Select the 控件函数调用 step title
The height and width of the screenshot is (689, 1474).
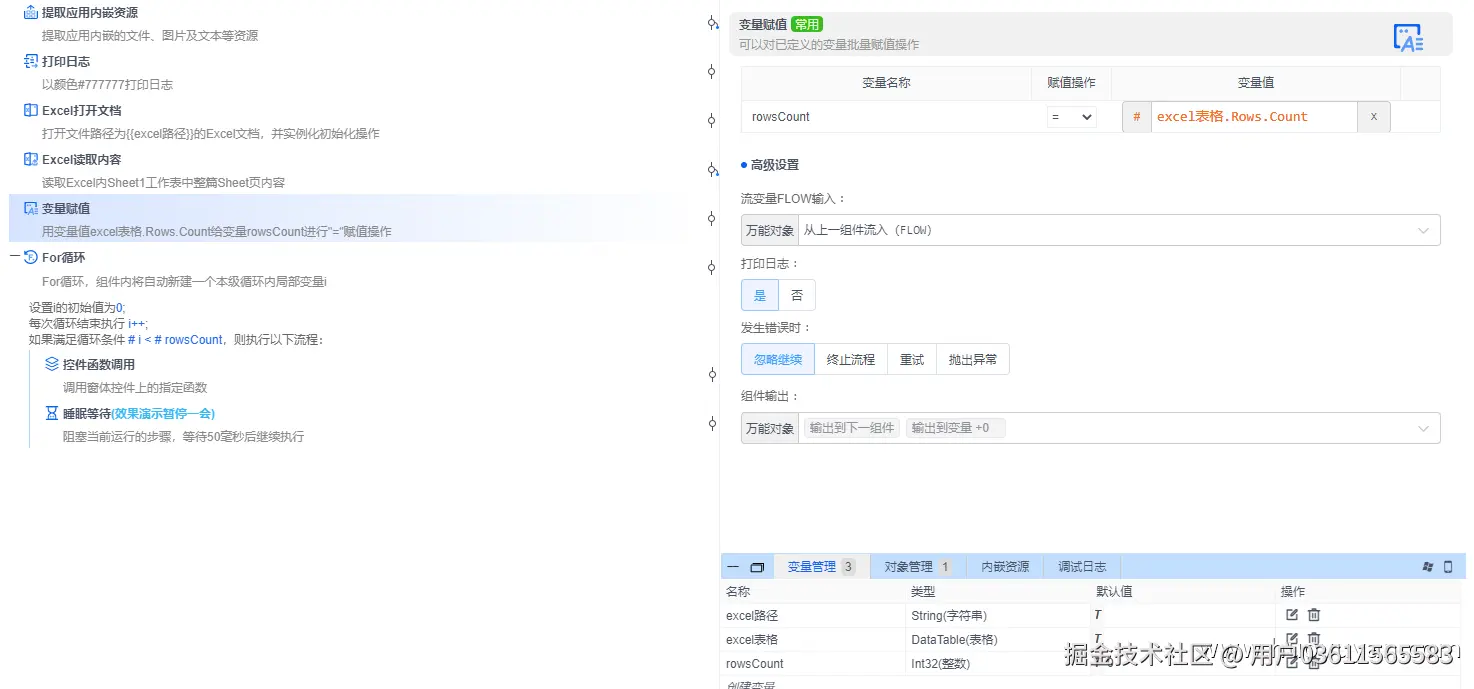99,365
